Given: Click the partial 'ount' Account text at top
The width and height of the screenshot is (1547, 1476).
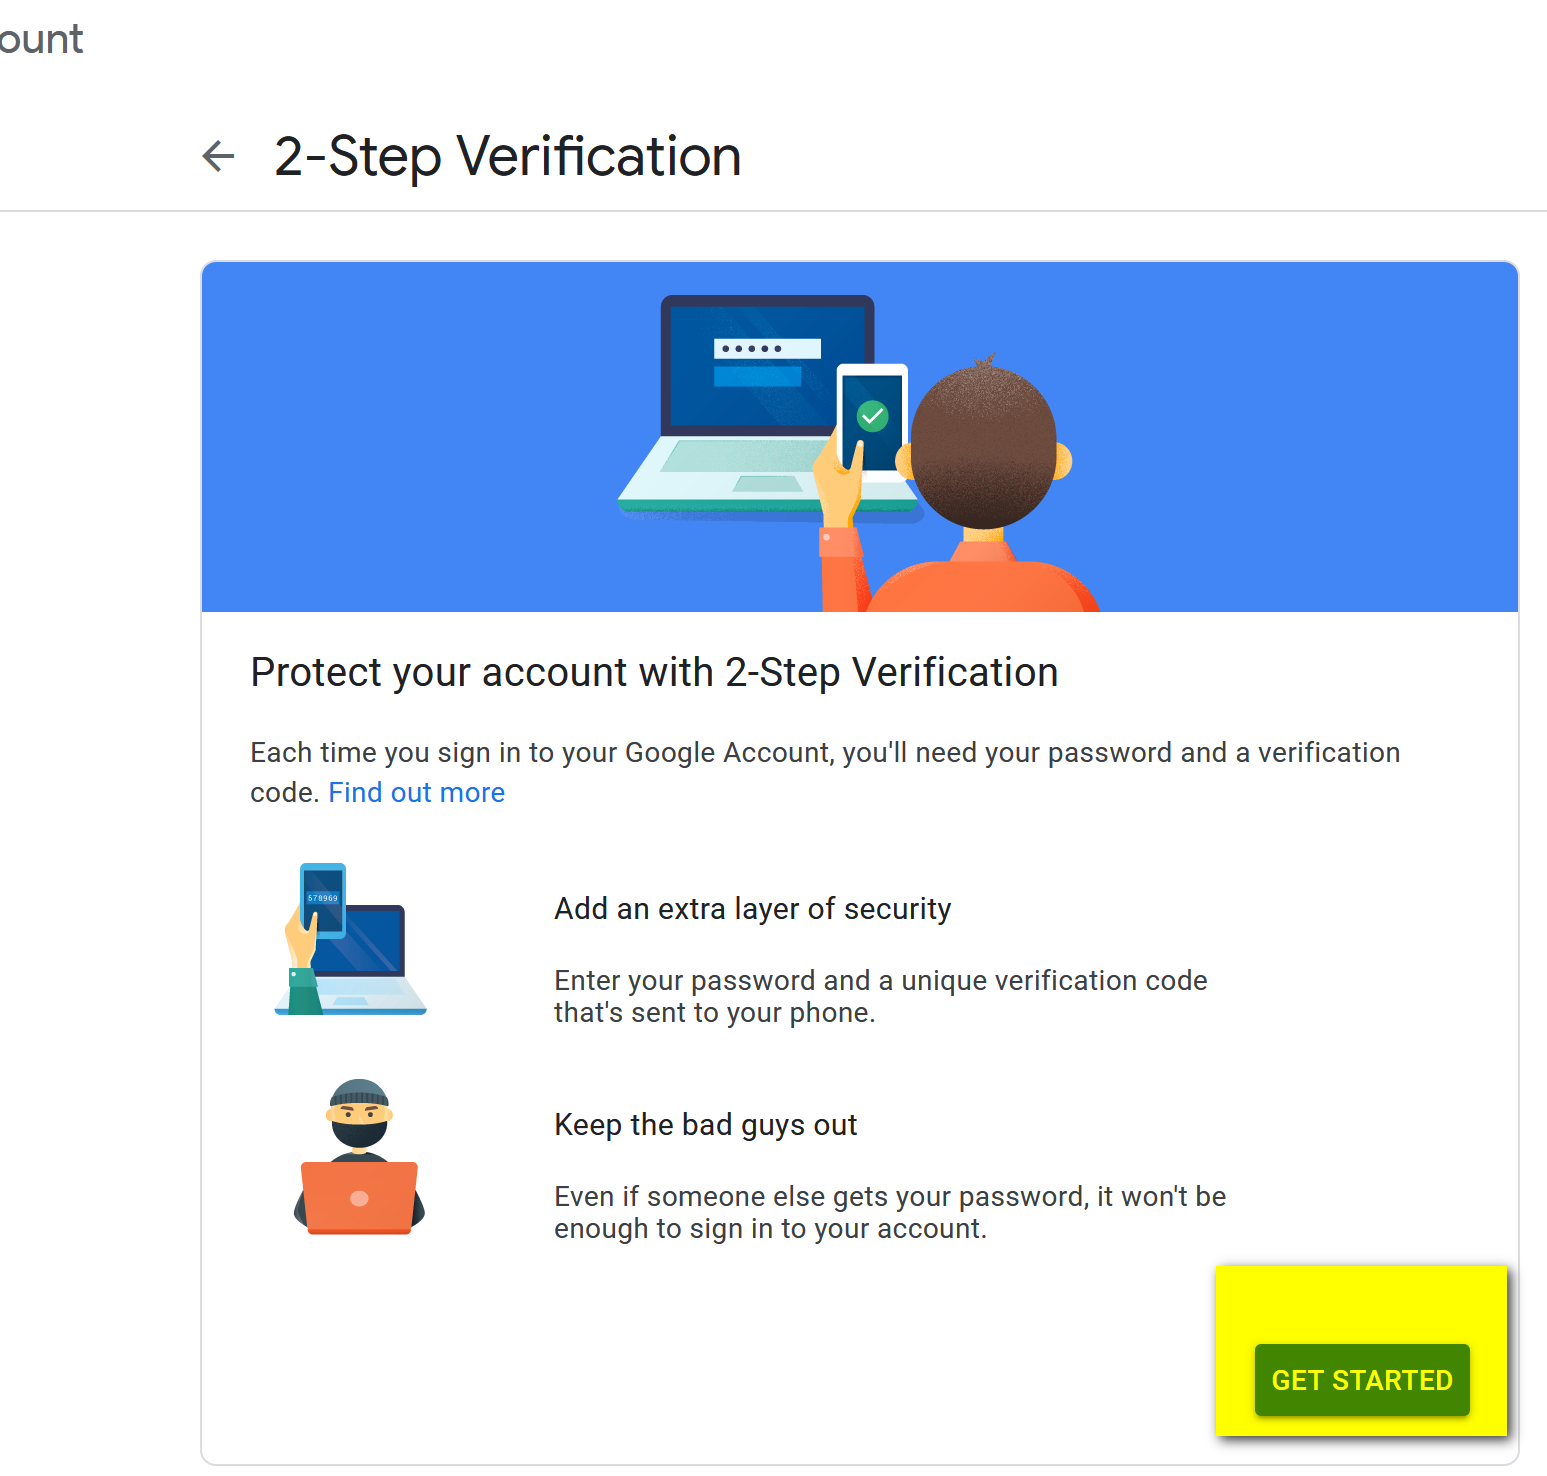Looking at the screenshot, I should (x=41, y=40).
